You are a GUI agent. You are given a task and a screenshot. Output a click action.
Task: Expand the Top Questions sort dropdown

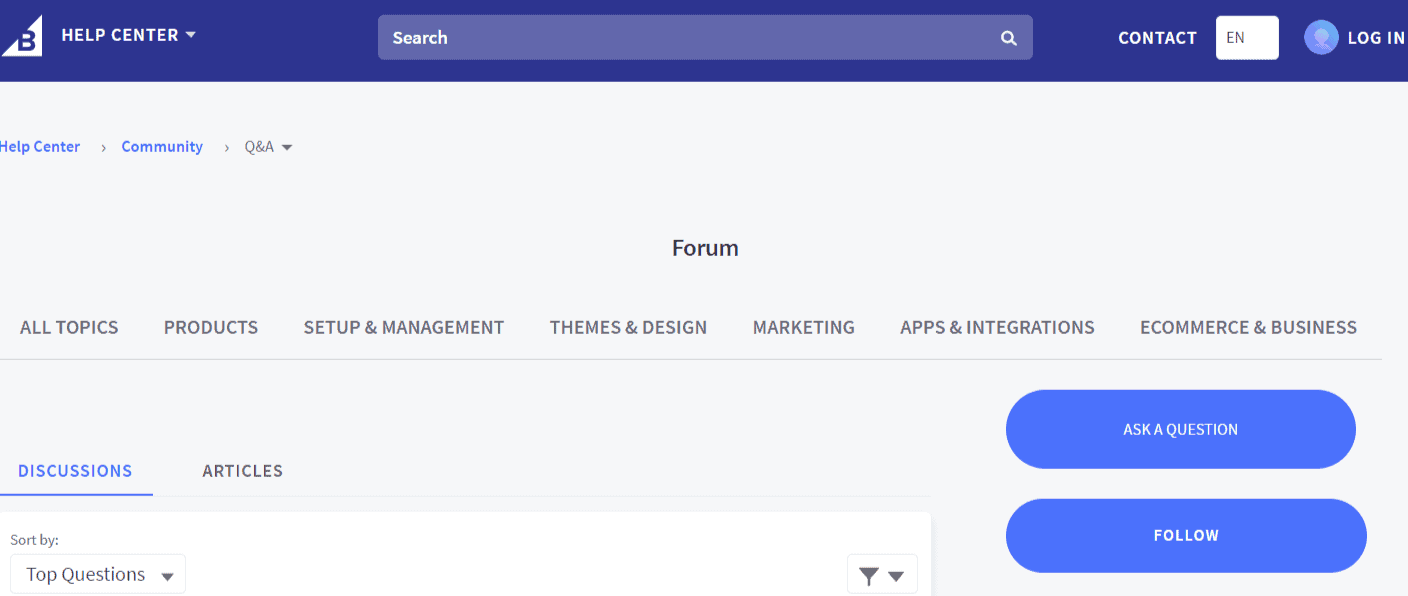[97, 574]
